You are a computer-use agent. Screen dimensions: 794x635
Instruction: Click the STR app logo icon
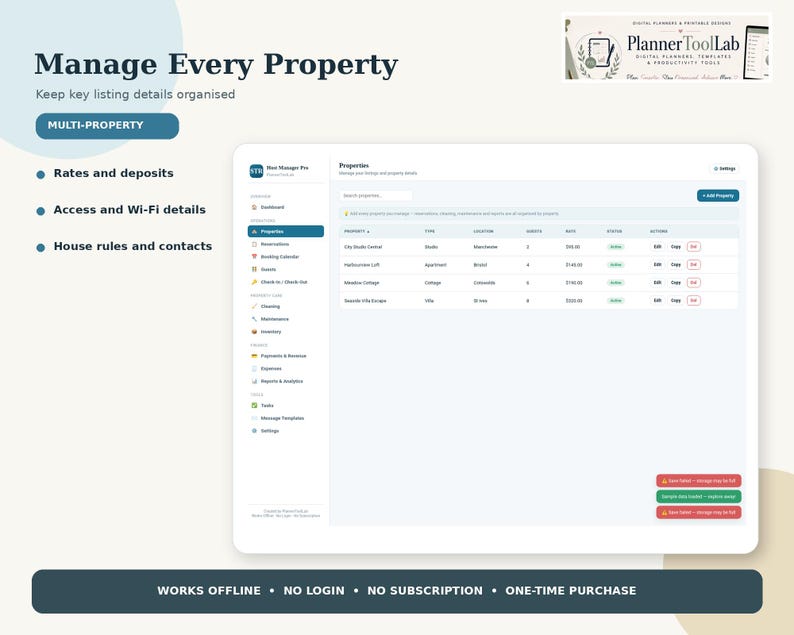tap(256, 171)
